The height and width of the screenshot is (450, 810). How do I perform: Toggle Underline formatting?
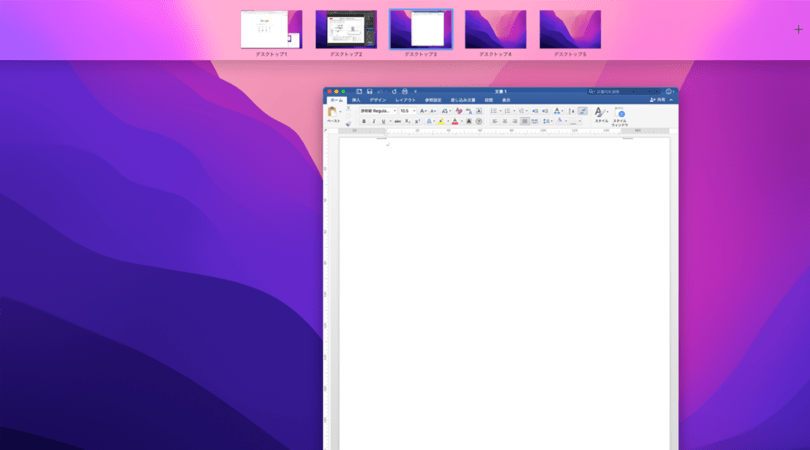[383, 121]
